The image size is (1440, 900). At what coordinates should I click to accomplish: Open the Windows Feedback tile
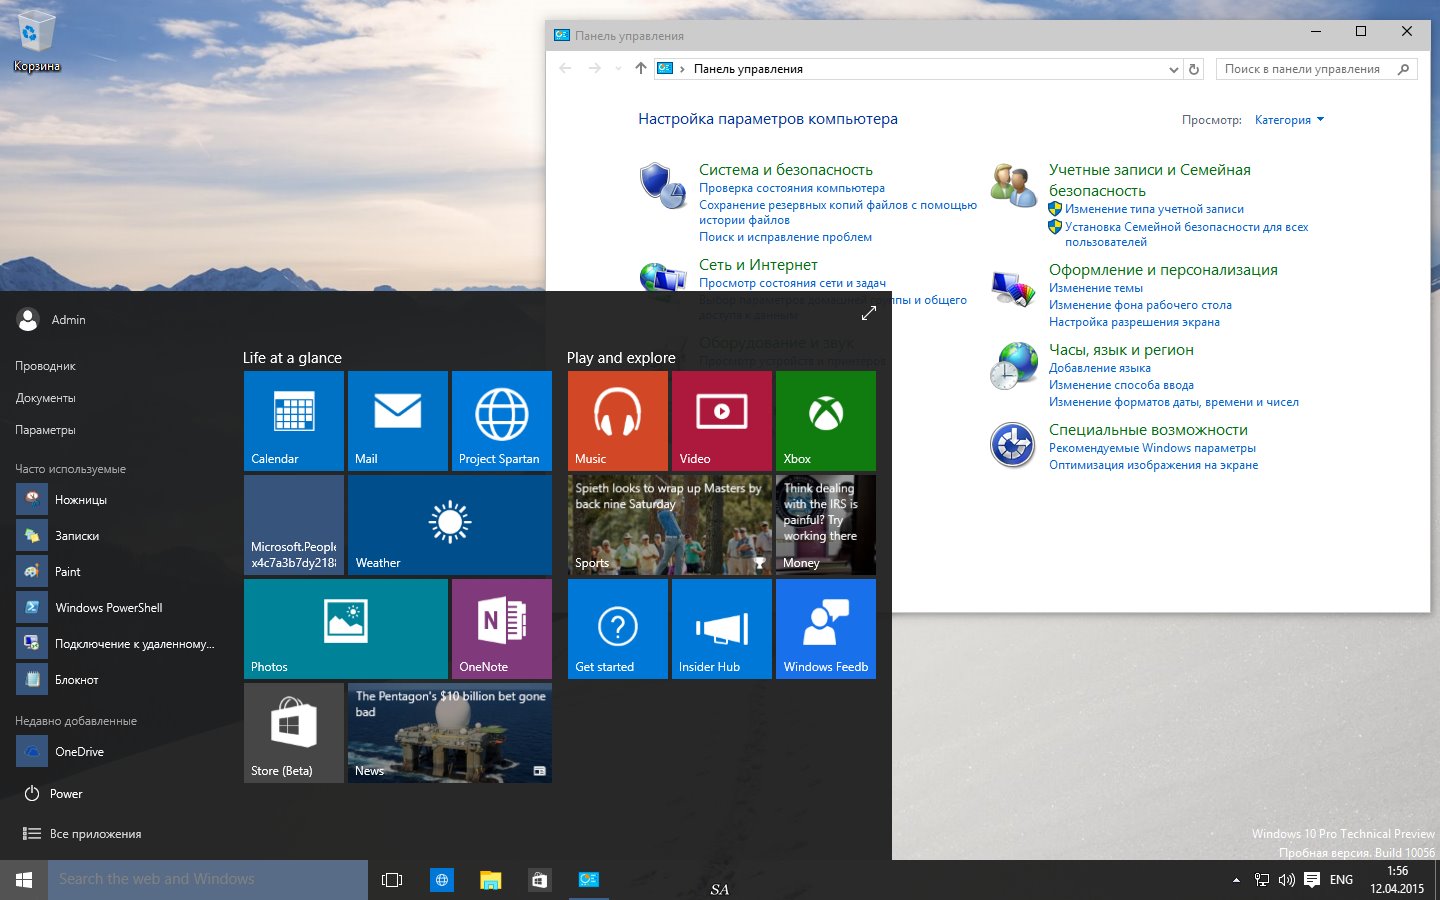(x=826, y=629)
